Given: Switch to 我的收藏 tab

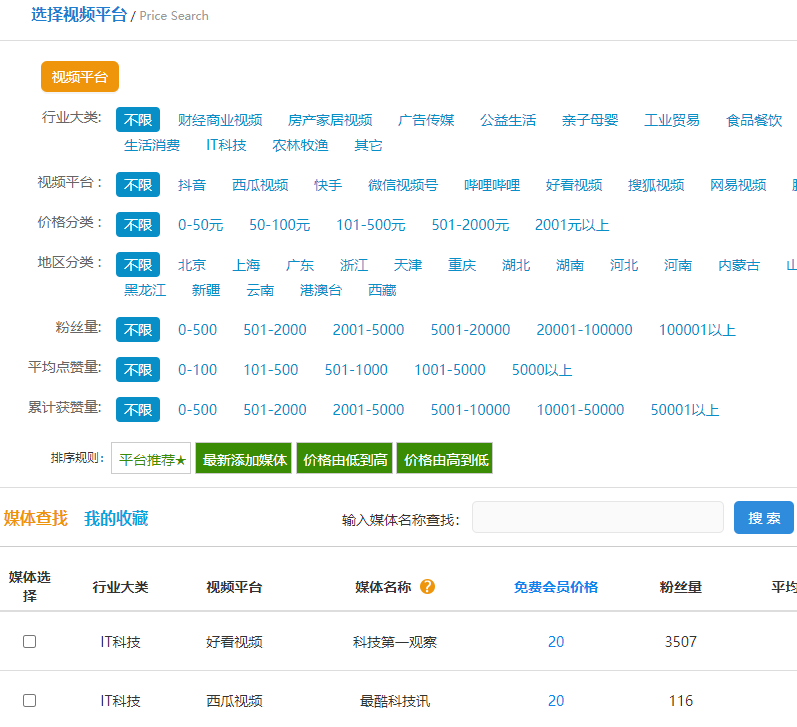Looking at the screenshot, I should (116, 518).
